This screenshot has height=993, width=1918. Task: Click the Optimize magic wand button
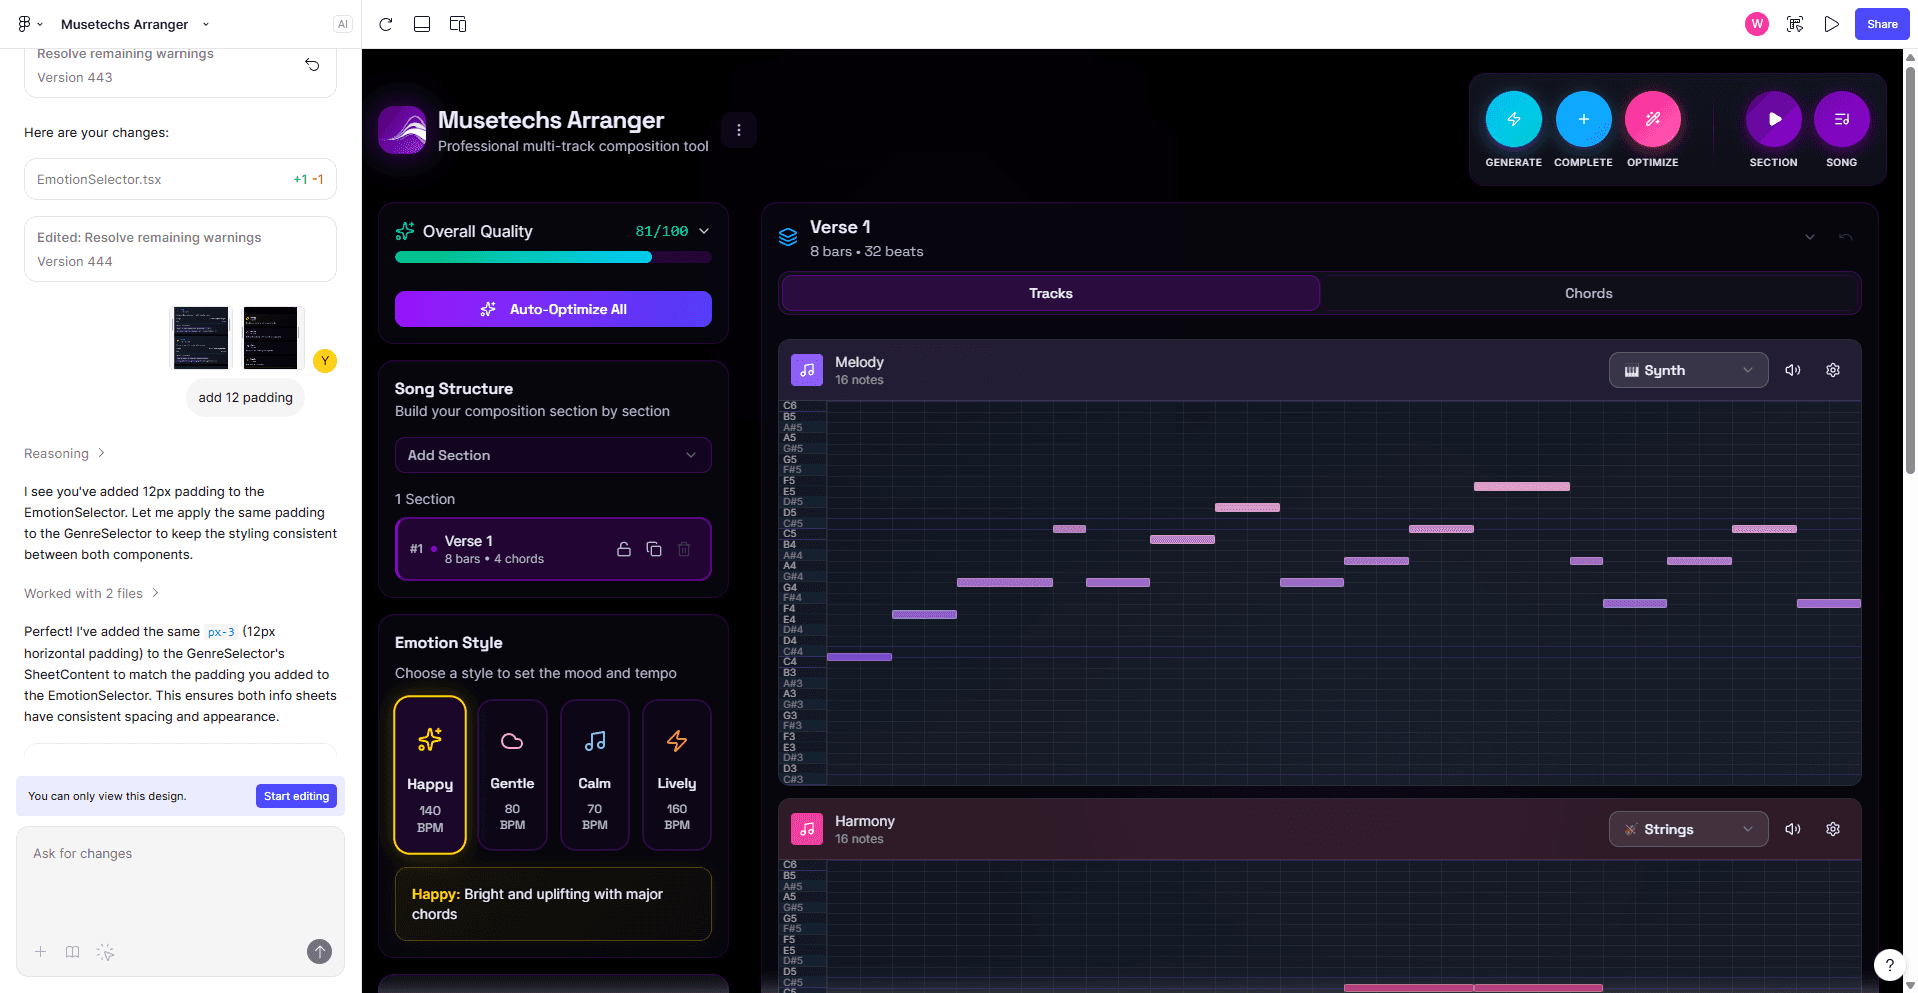click(1652, 119)
